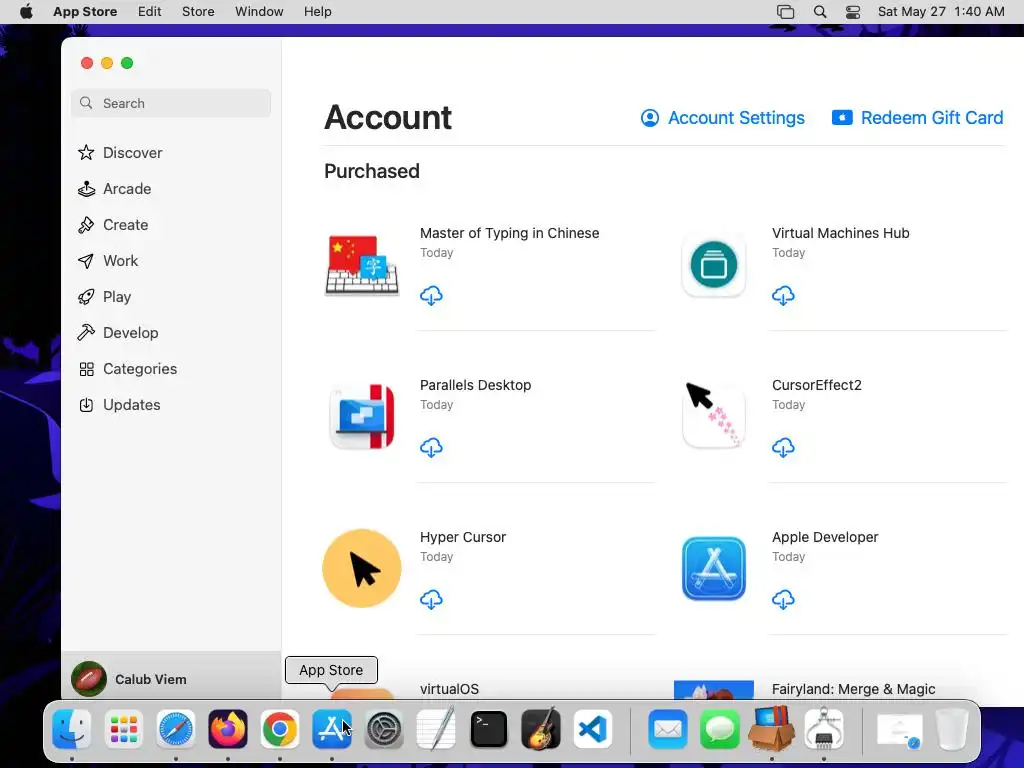Select the CursorEffect2 title

(816, 385)
